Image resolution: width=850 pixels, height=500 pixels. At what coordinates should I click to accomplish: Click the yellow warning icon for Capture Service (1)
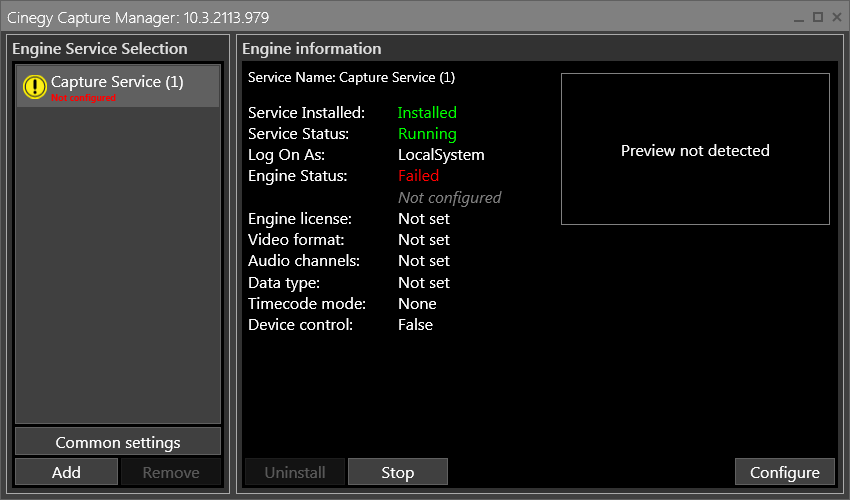[35, 87]
